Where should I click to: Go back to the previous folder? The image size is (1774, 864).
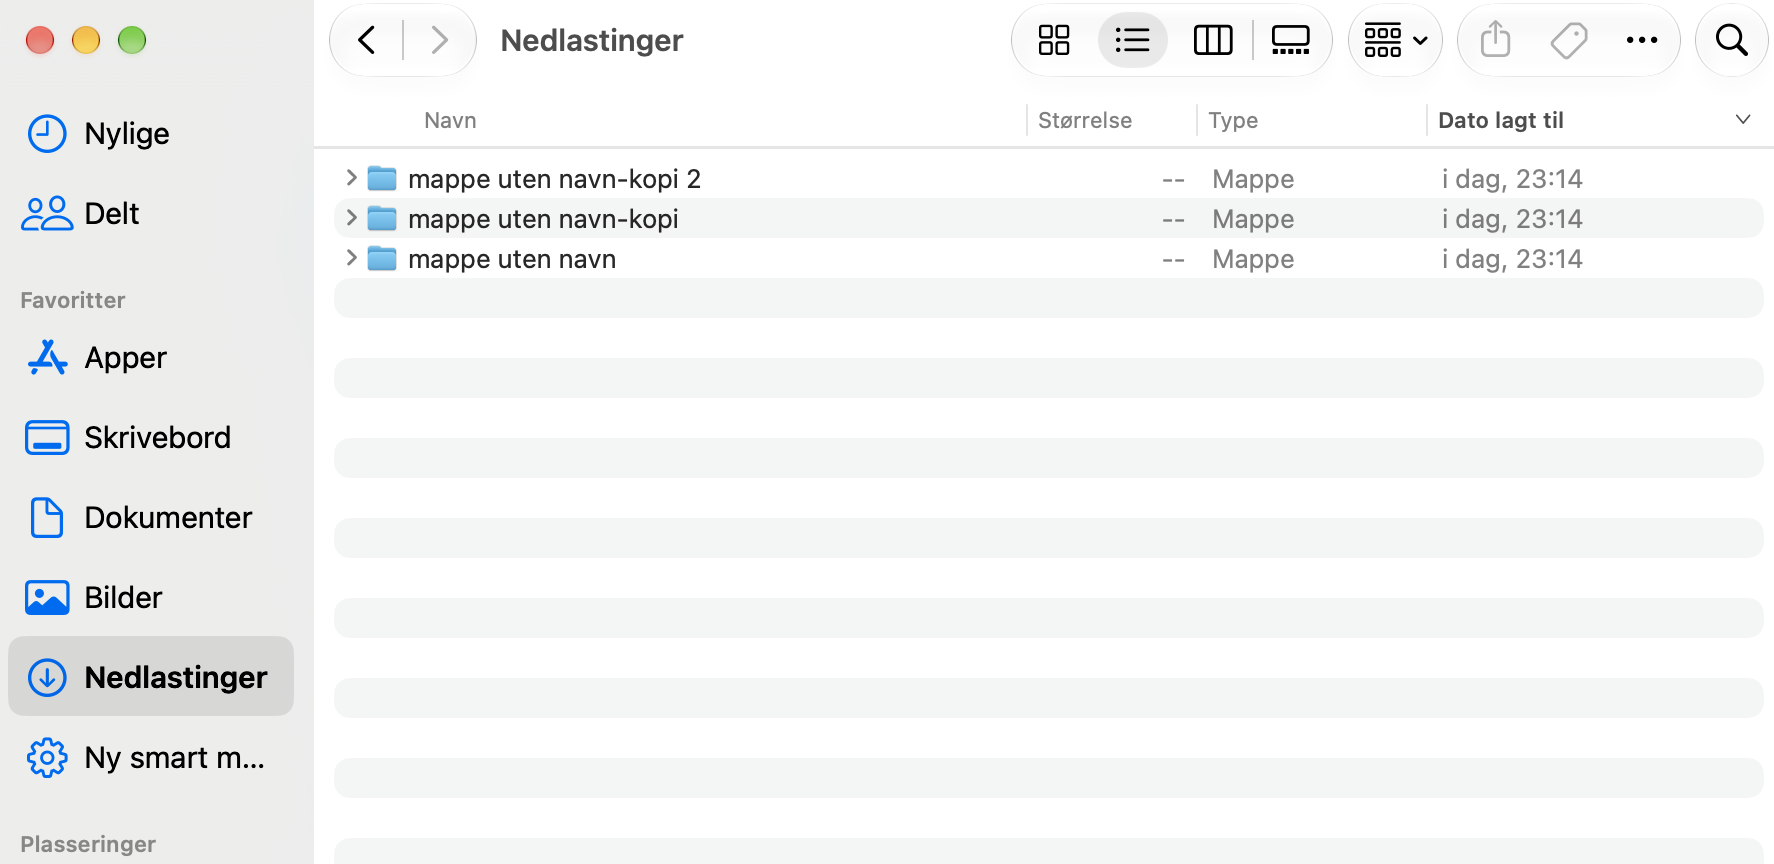pyautogui.click(x=367, y=40)
